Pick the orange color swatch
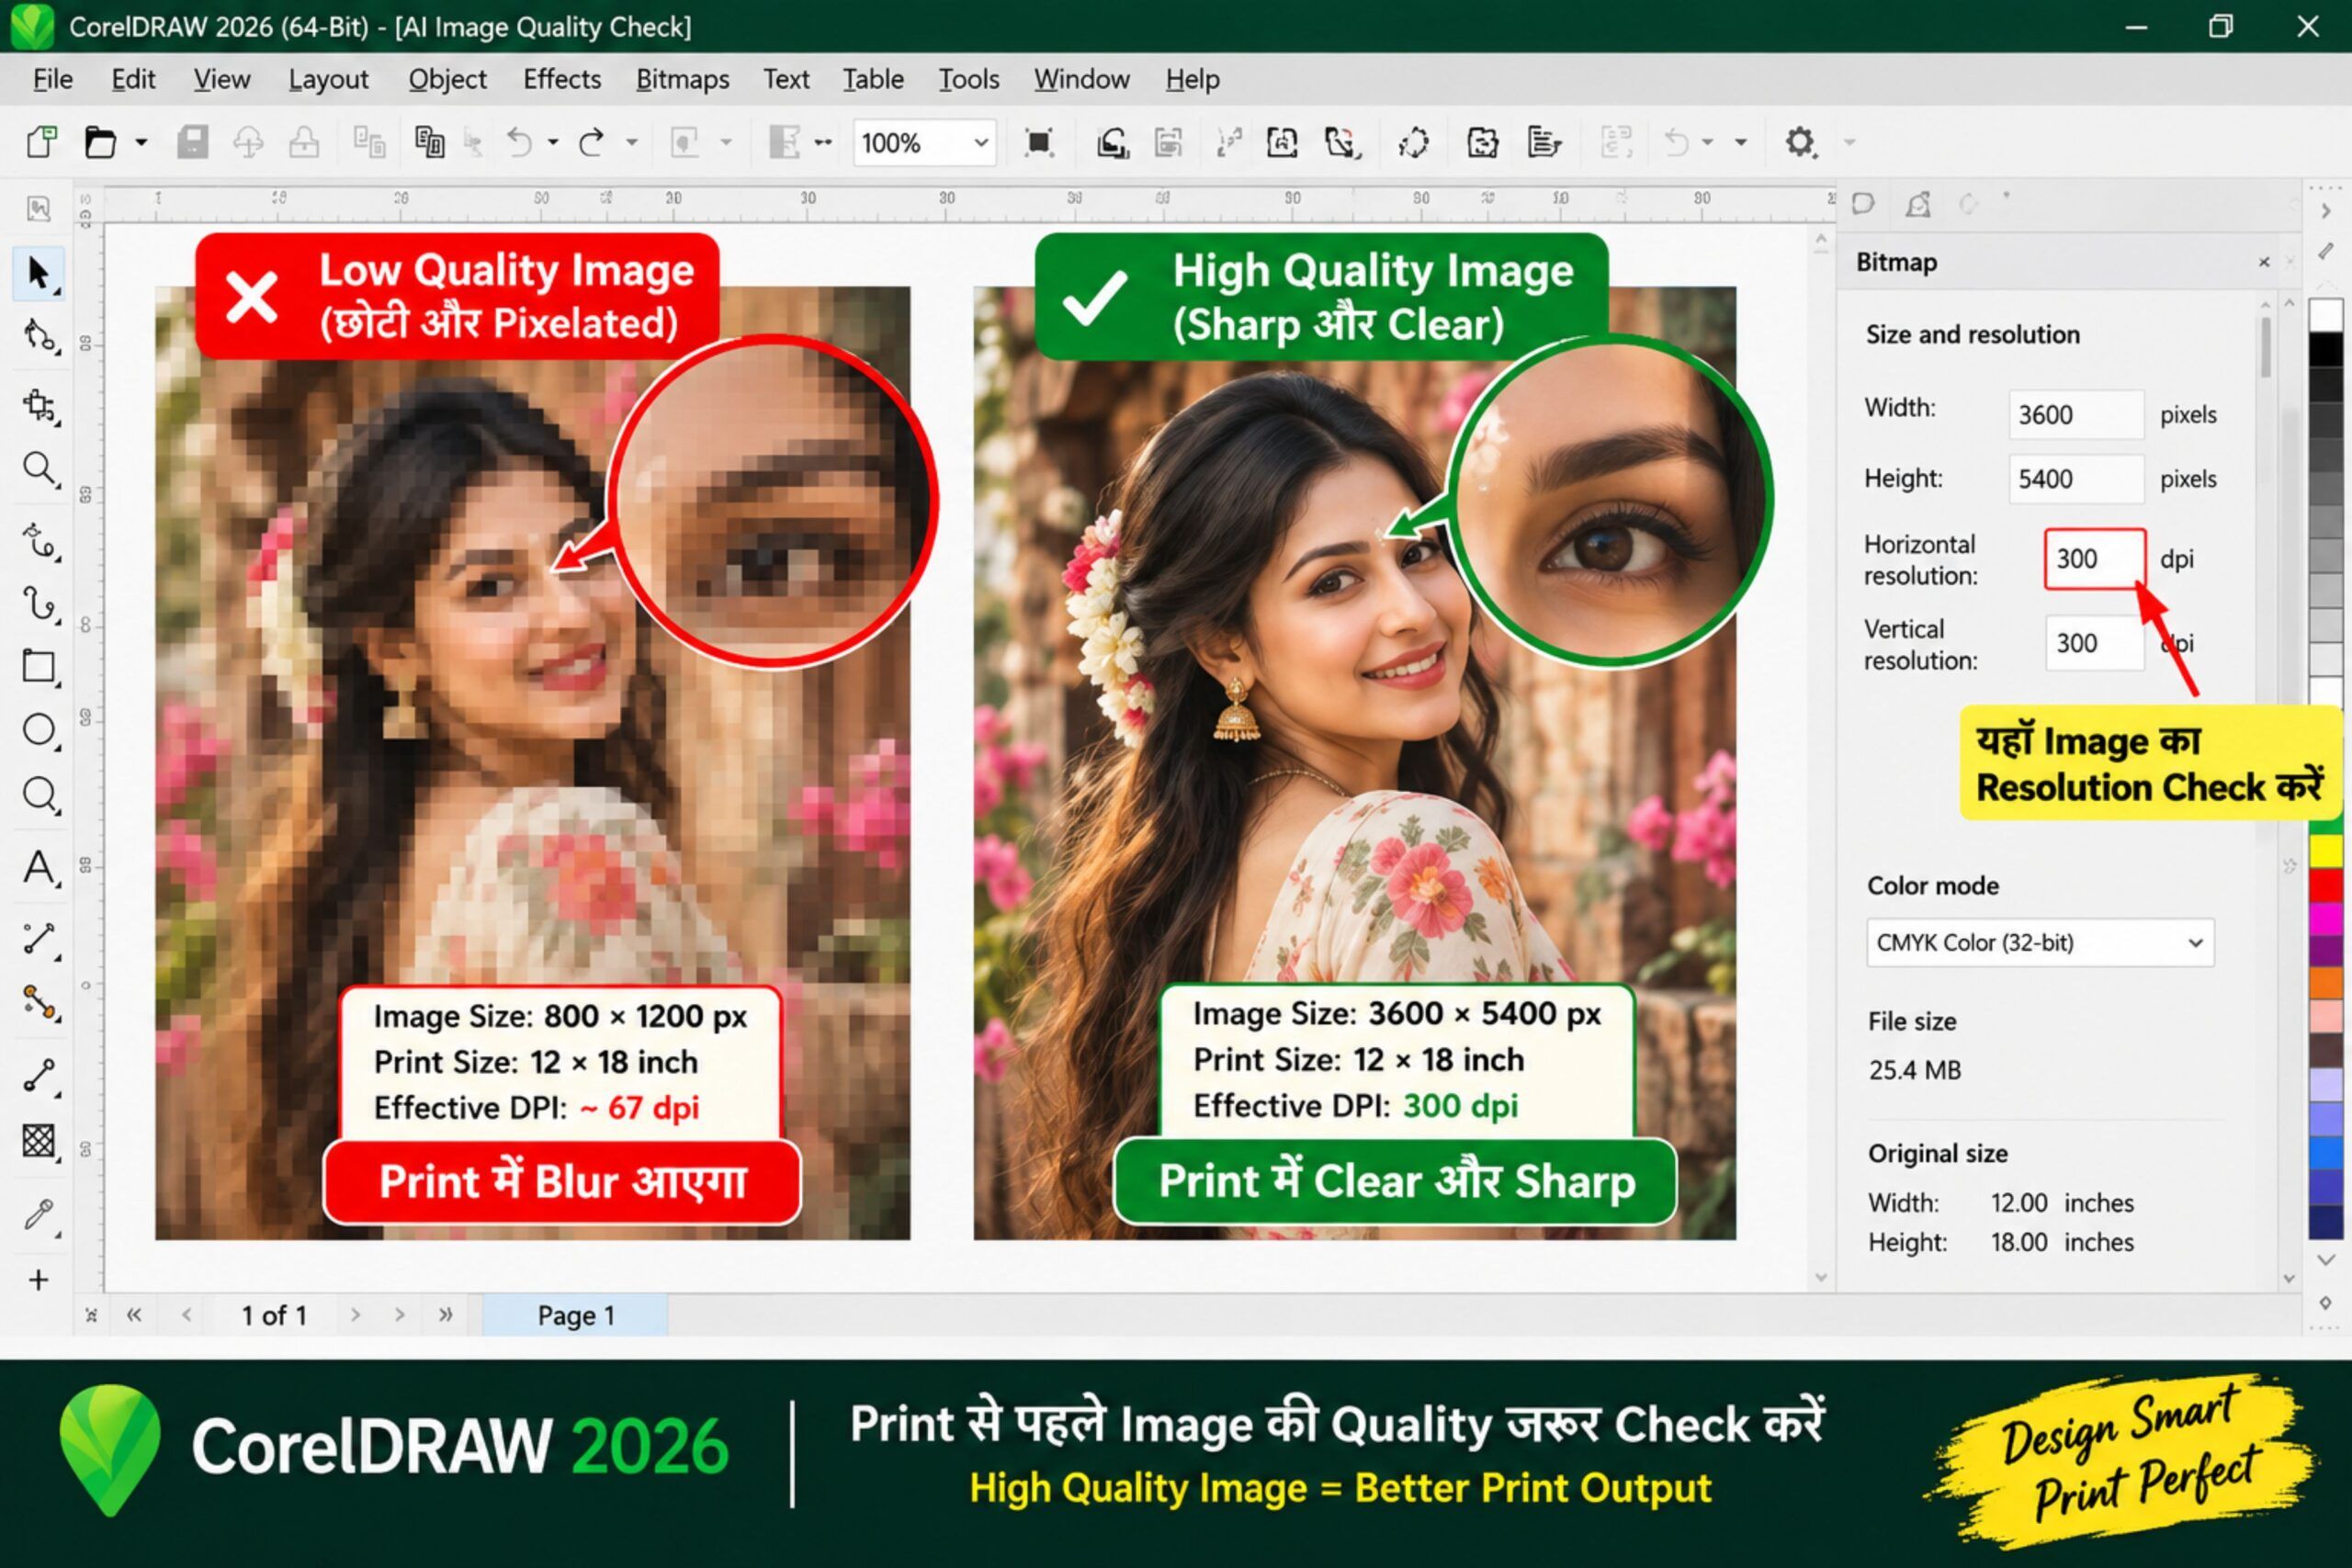The height and width of the screenshot is (1568, 2352). pyautogui.click(x=2326, y=983)
